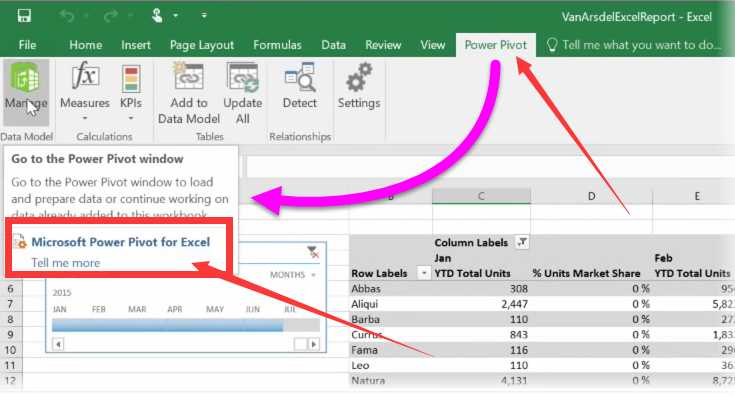Select cell with value 308
Image resolution: width=735 pixels, height=398 pixels.
coord(481,289)
